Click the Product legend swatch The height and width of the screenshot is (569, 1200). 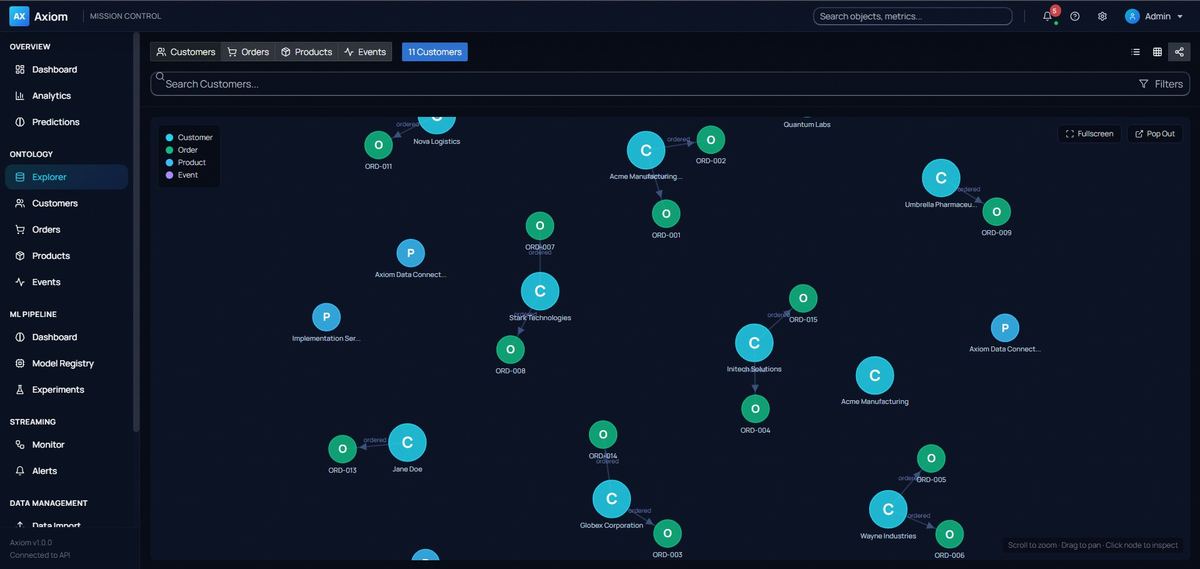click(x=170, y=162)
